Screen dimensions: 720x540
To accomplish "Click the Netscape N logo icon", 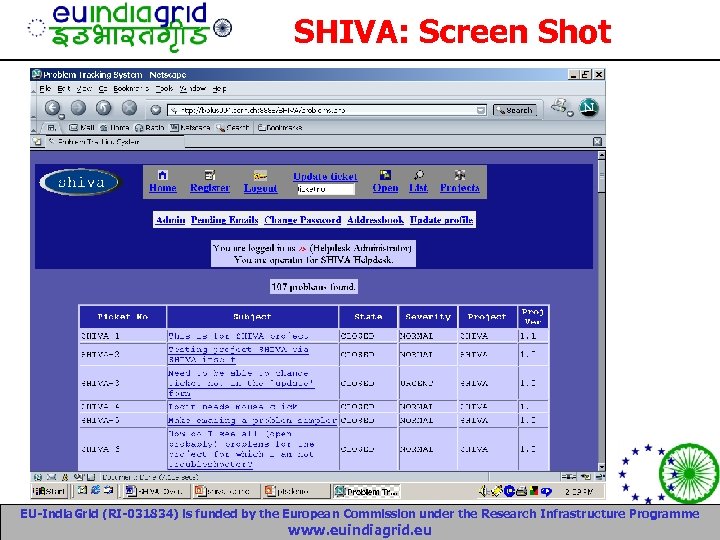I will coord(588,108).
